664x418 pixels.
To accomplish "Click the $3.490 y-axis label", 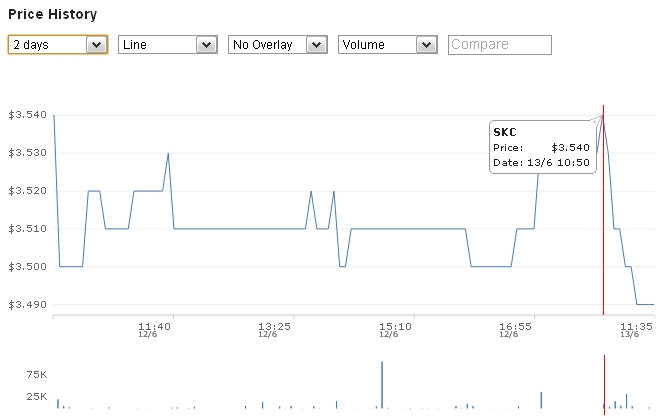I will coord(25,304).
